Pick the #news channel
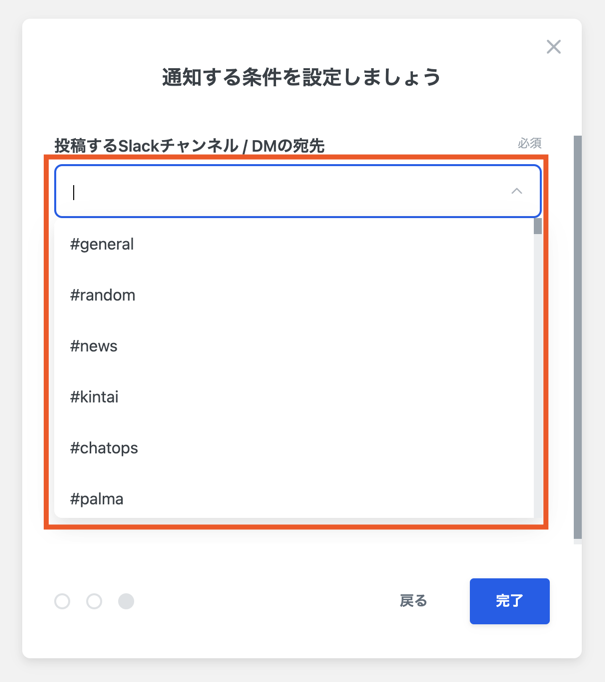 click(94, 346)
